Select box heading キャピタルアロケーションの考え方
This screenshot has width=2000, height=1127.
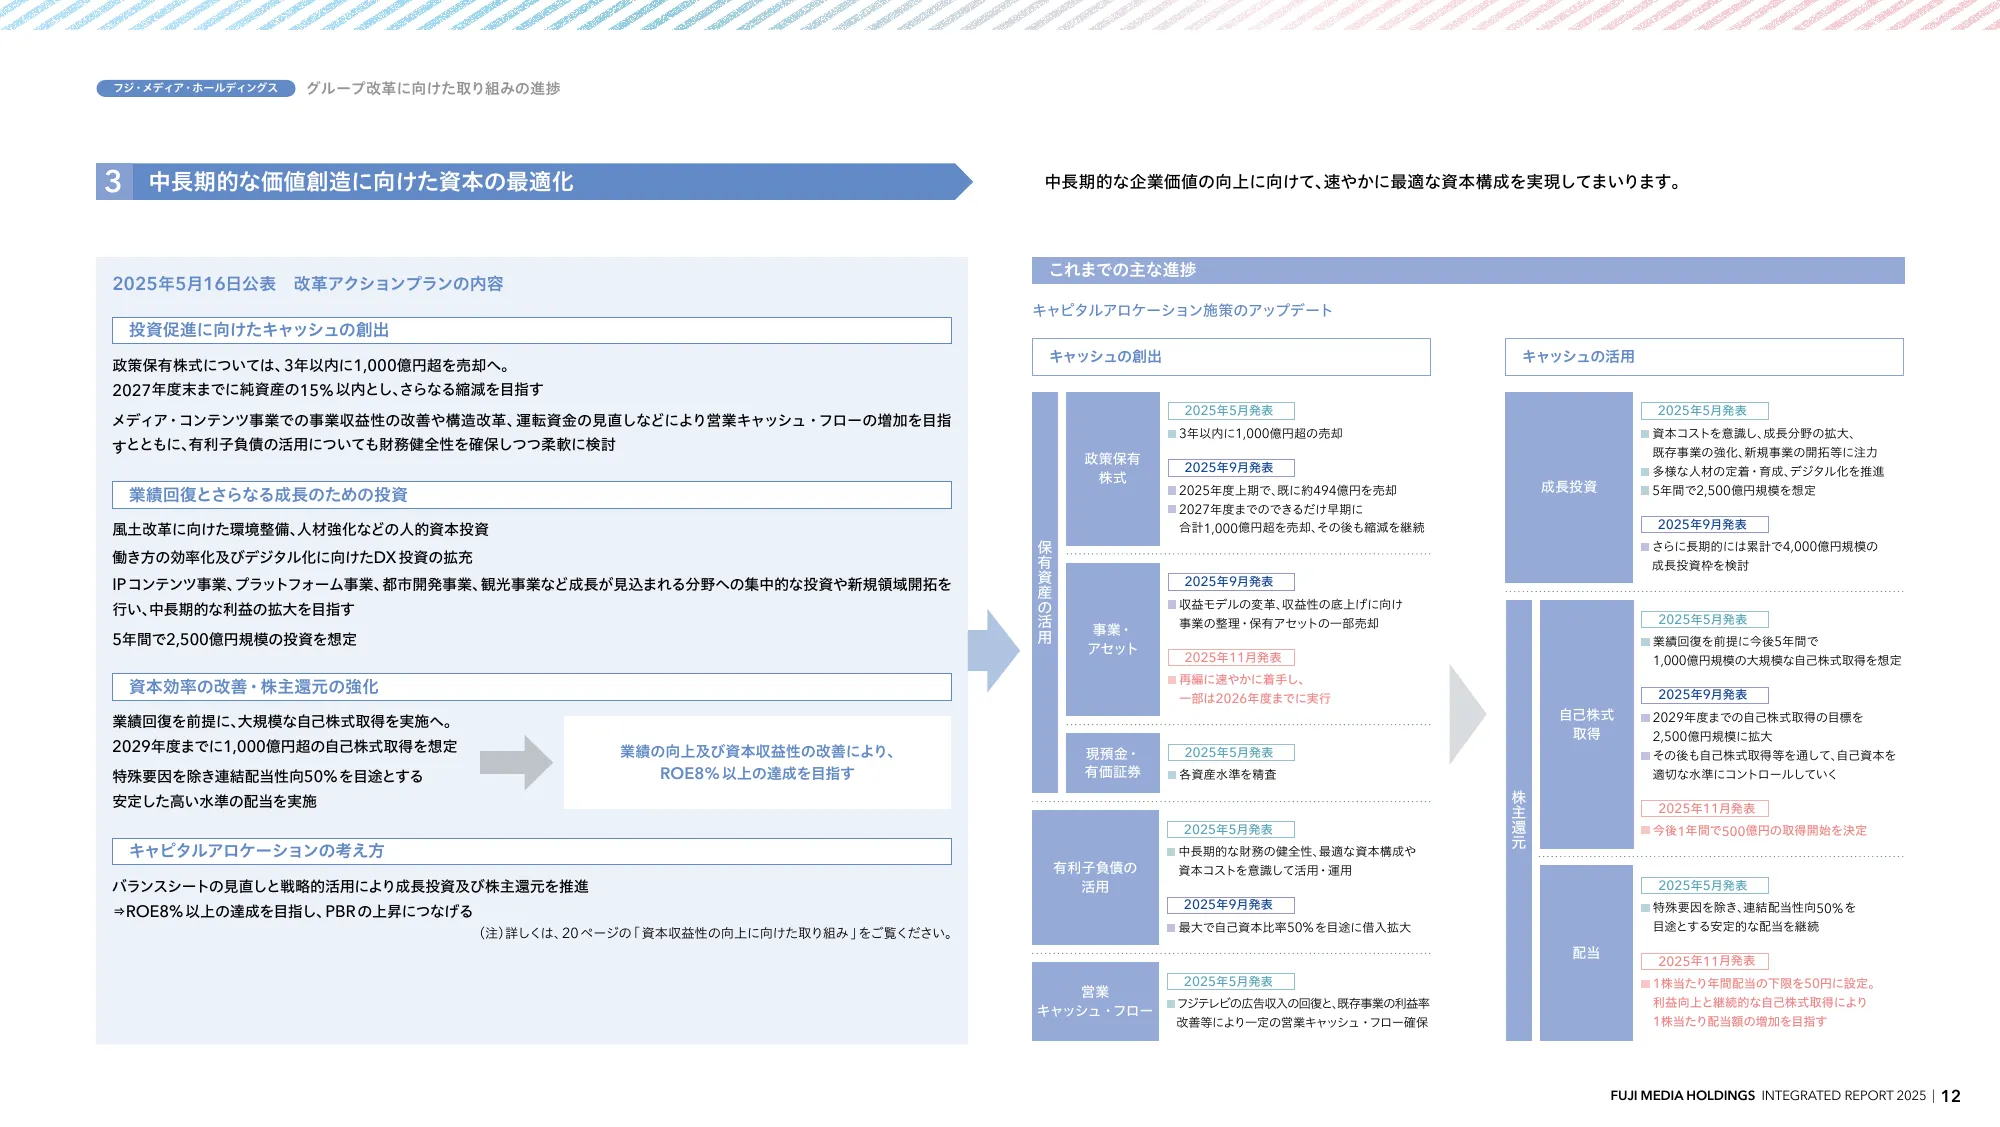[x=531, y=851]
